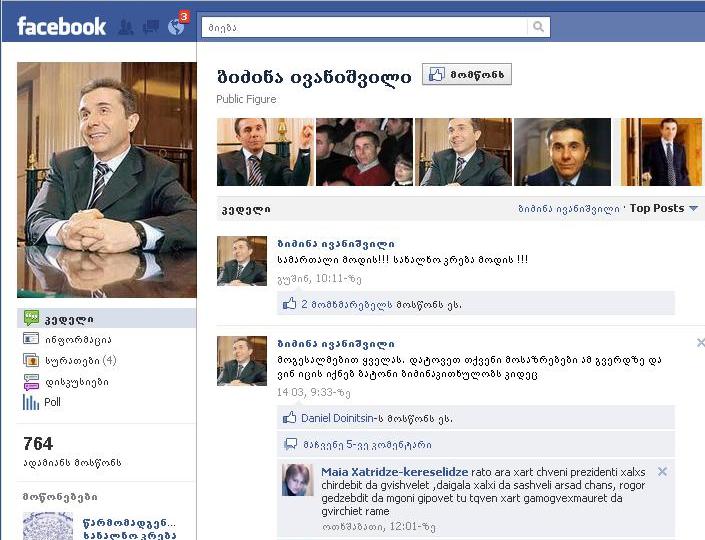The image size is (705, 540).
Task: Click author name on first post
Action: (336, 244)
